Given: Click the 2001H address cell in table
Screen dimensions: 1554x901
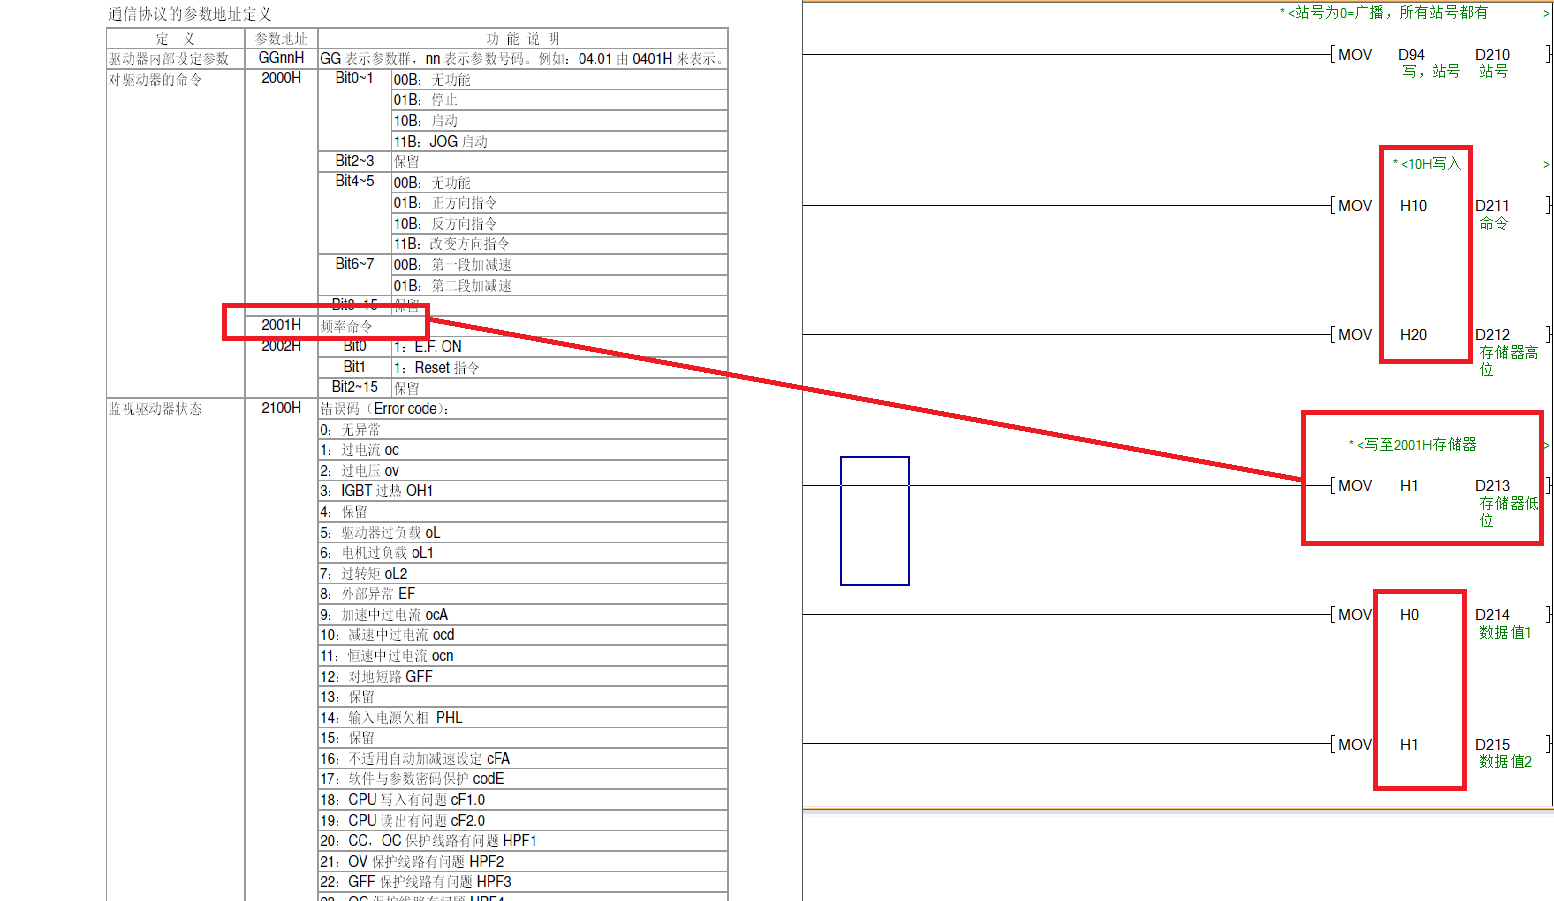Looking at the screenshot, I should (x=281, y=325).
